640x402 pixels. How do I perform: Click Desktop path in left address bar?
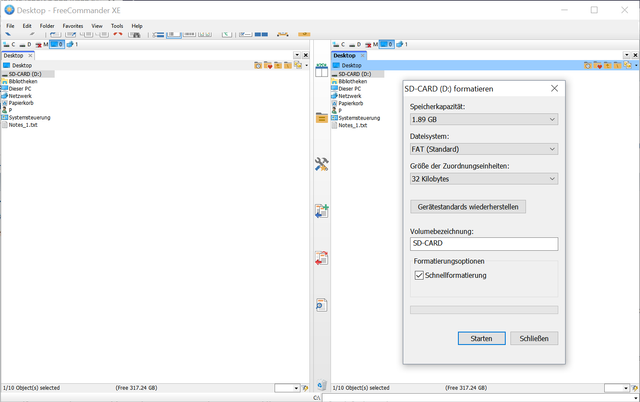pos(22,65)
